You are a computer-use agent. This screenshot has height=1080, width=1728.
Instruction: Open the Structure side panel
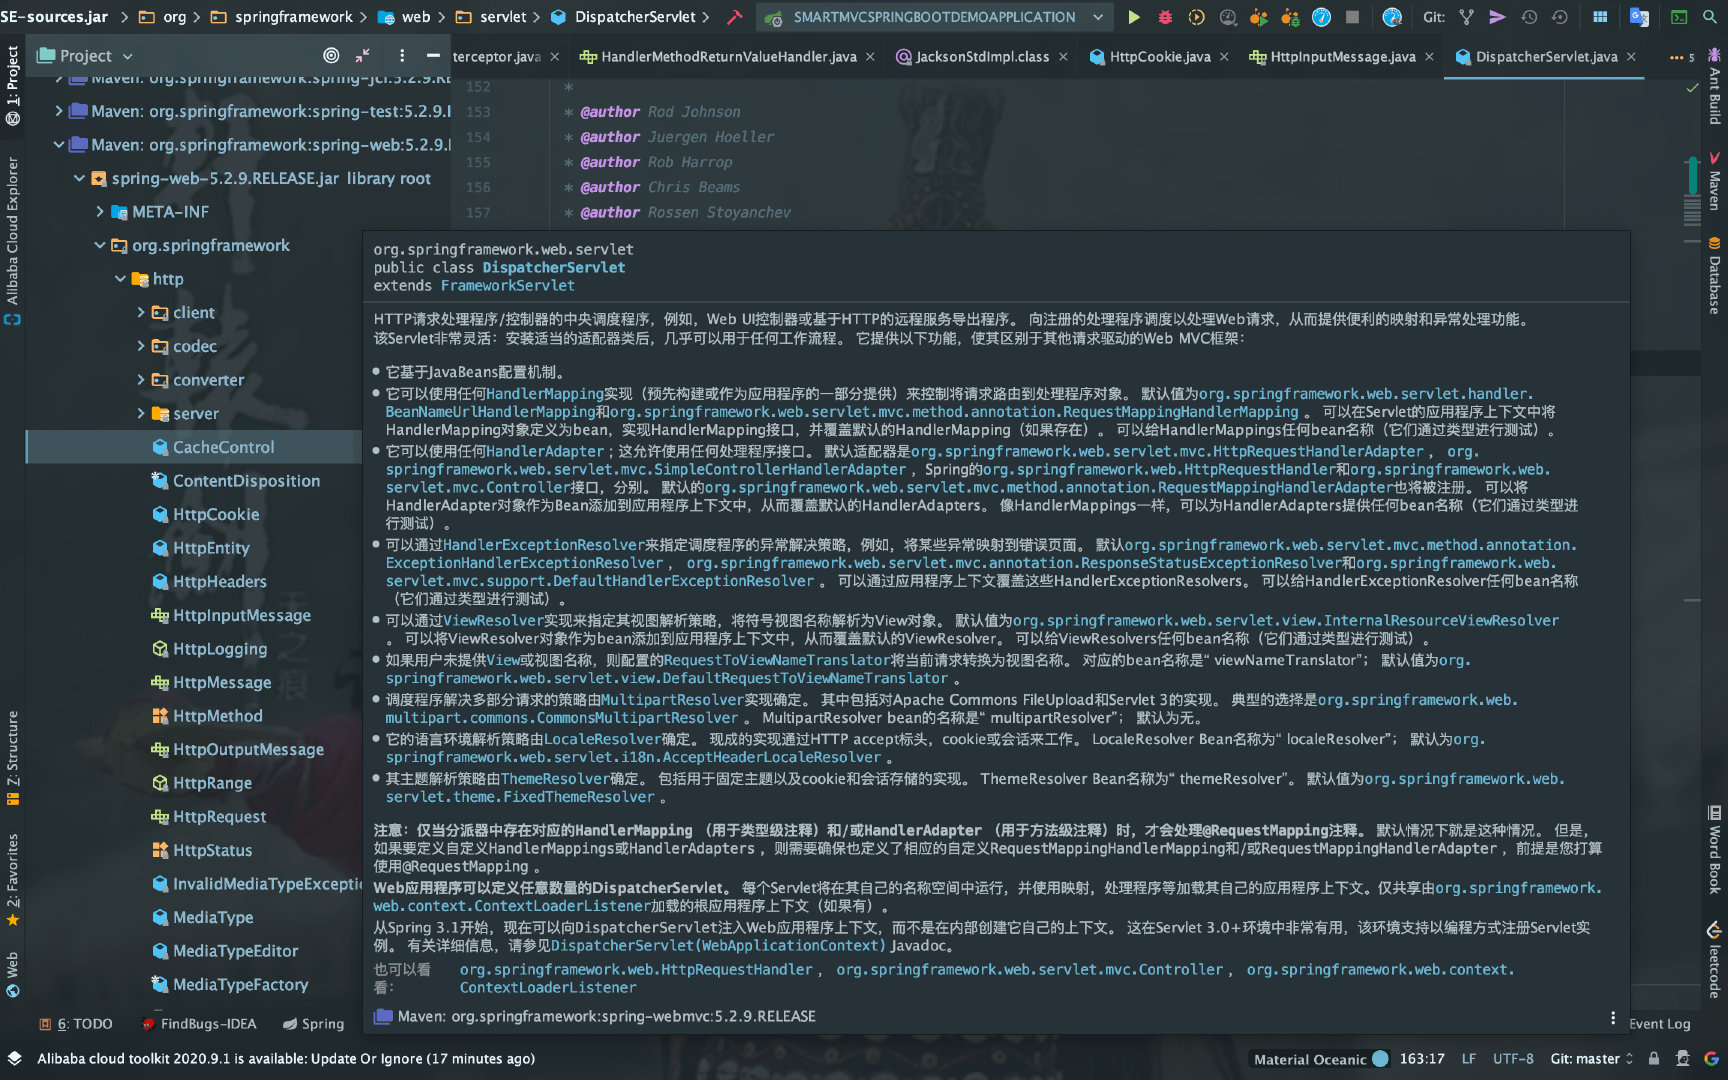(x=13, y=757)
